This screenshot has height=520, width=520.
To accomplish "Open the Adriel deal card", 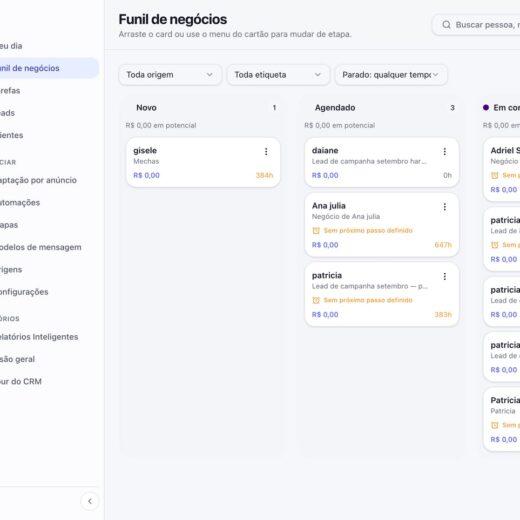I will 502,170.
